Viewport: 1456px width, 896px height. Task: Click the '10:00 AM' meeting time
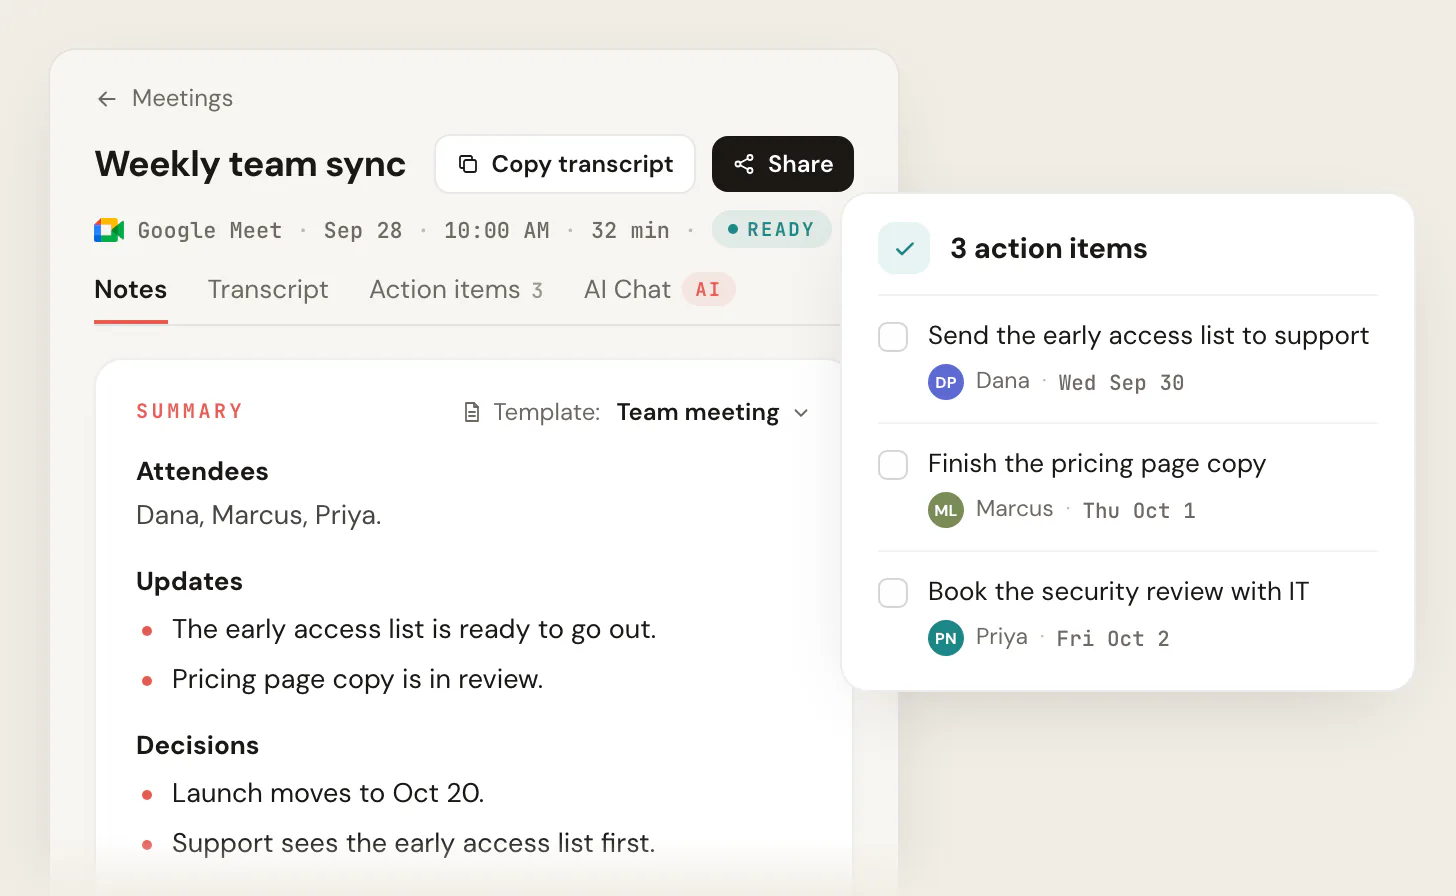[497, 231]
